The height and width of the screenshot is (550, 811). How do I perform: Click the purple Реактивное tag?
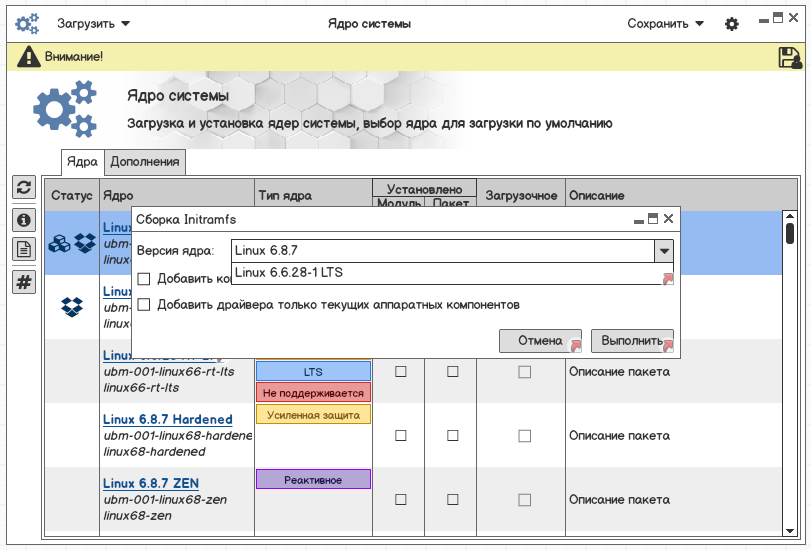point(313,480)
